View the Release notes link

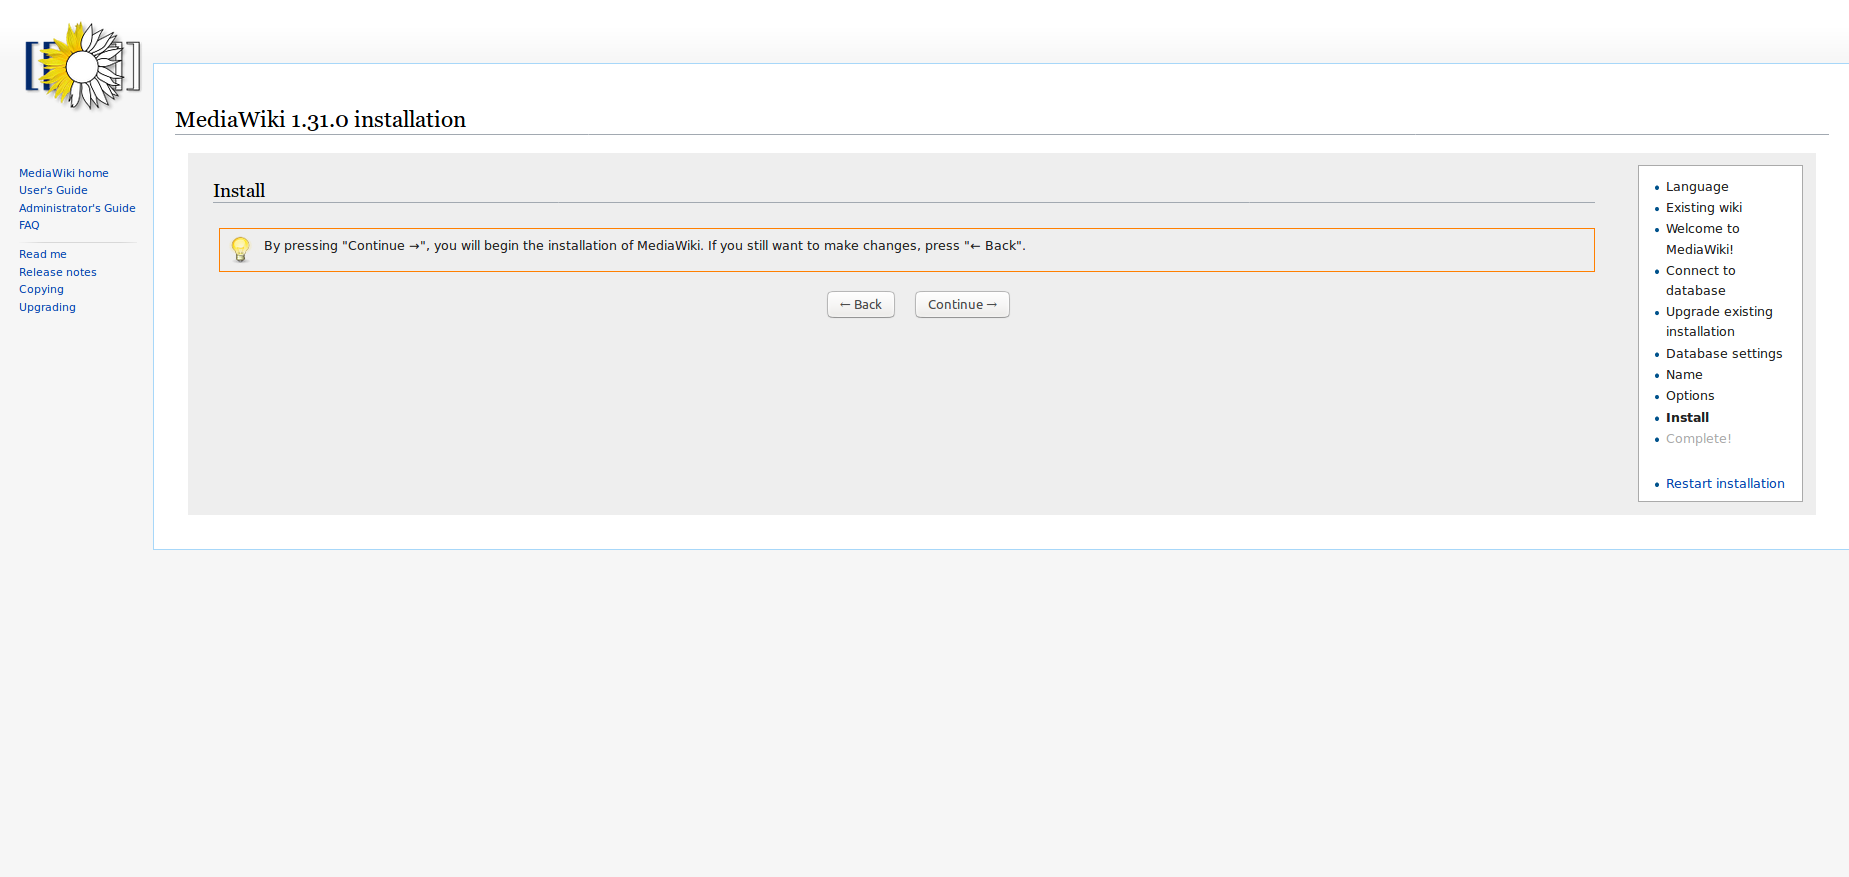[x=58, y=272]
